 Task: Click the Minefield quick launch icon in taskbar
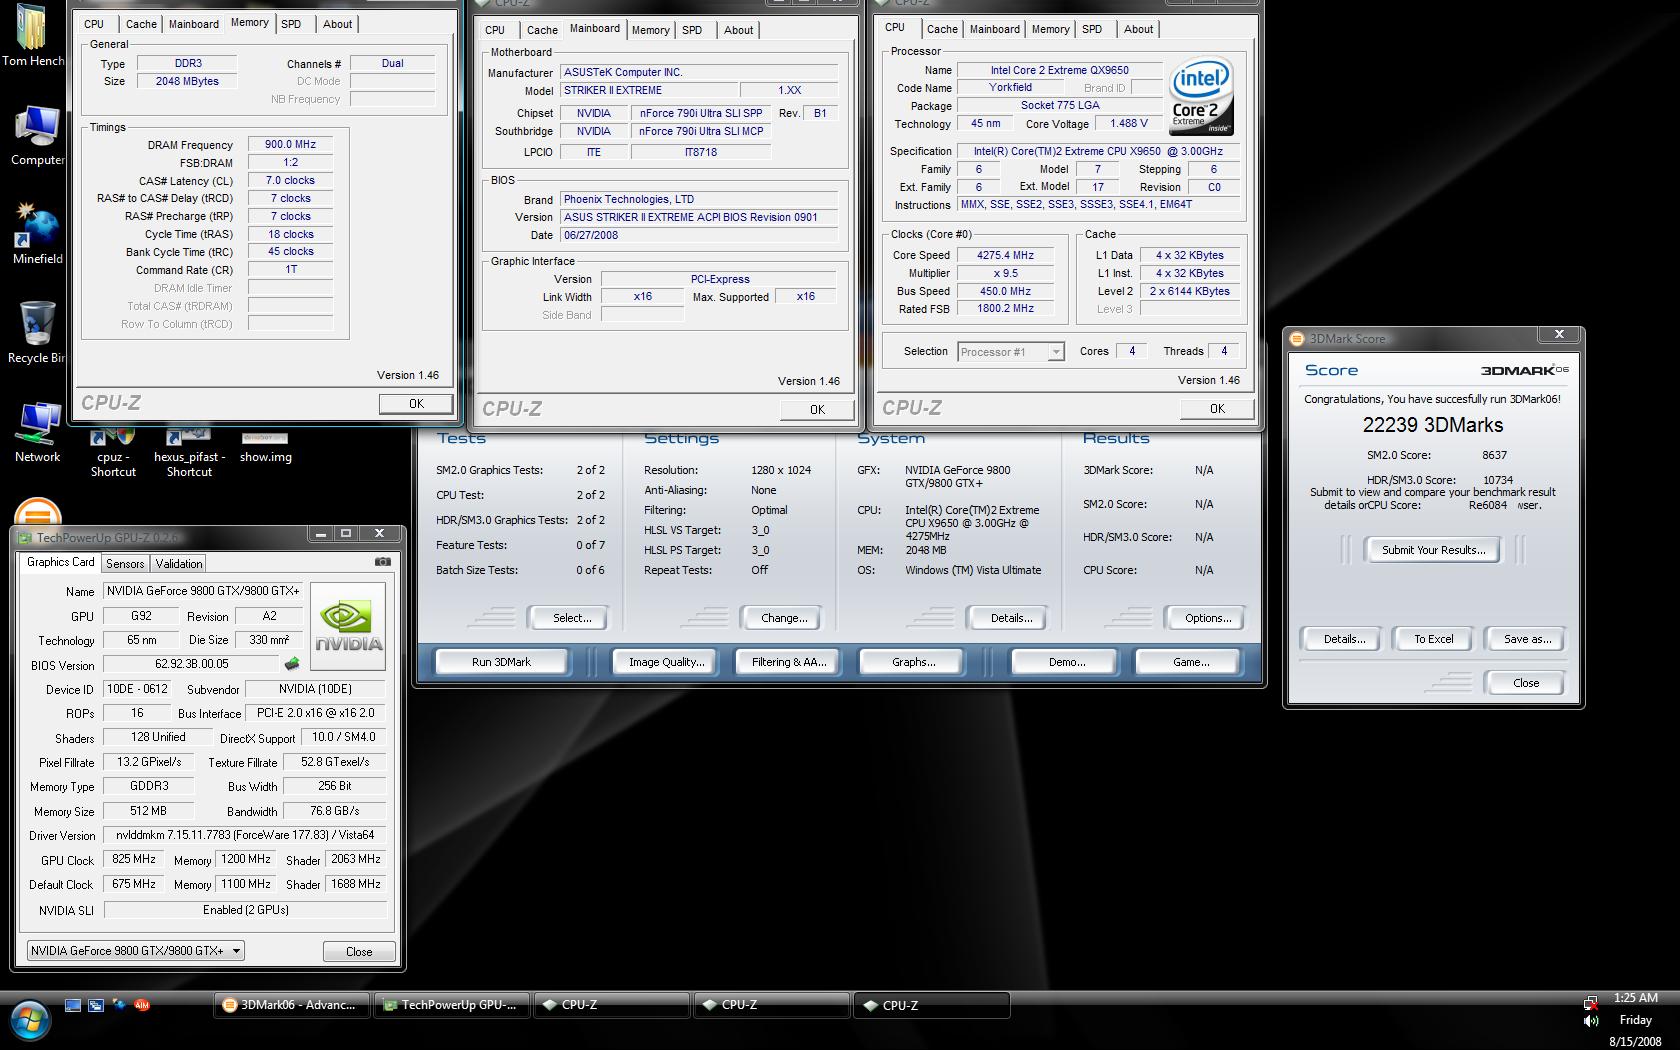tap(119, 1005)
